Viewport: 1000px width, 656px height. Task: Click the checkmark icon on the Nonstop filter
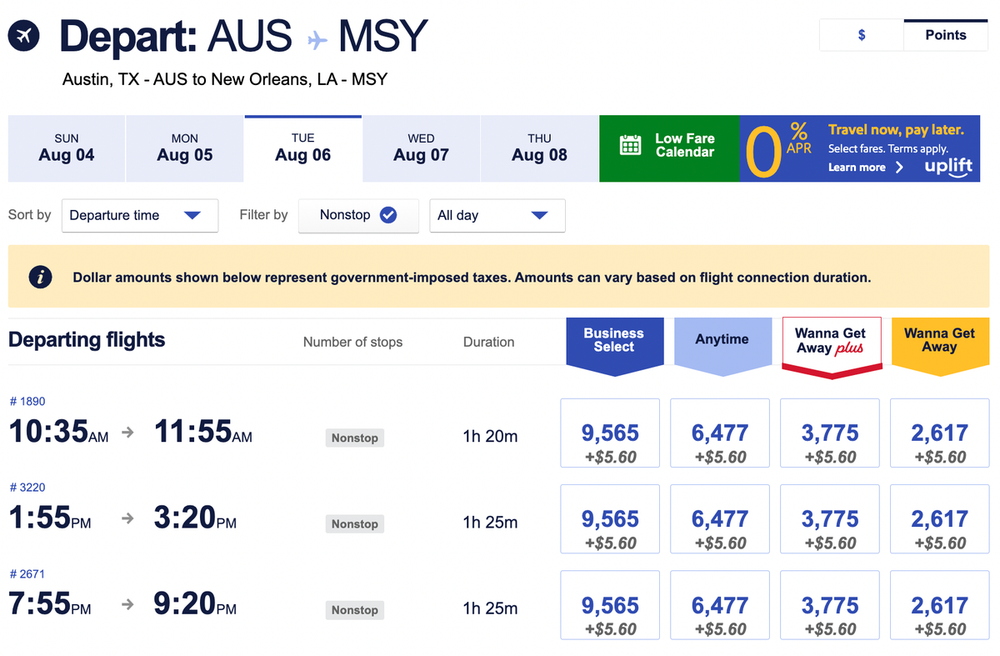388,215
